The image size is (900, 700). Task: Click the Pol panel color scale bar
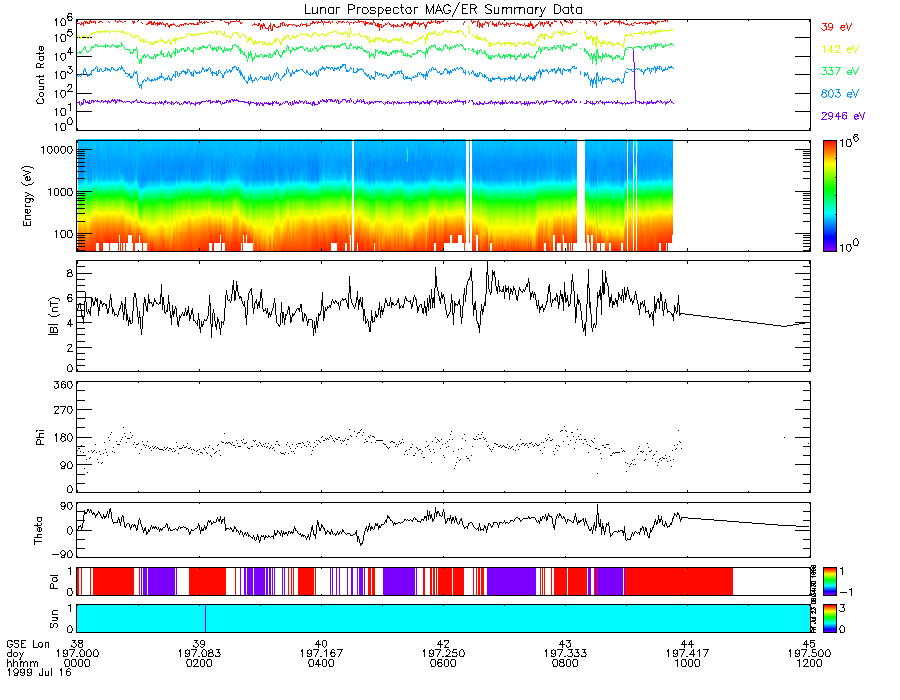(x=829, y=581)
